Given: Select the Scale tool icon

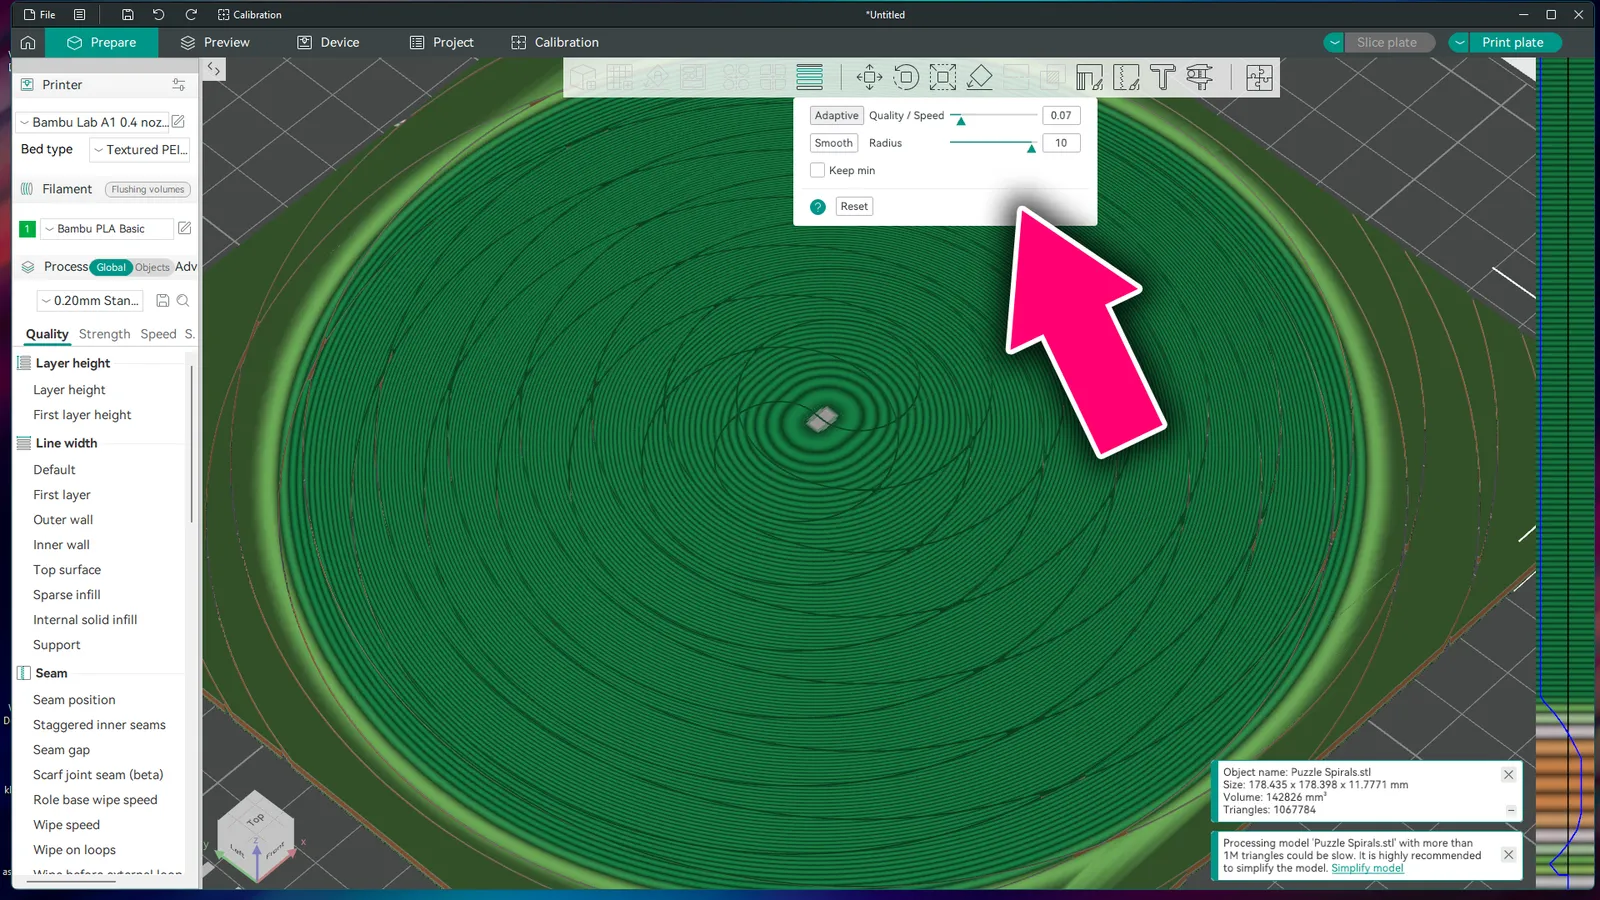Looking at the screenshot, I should (x=943, y=77).
